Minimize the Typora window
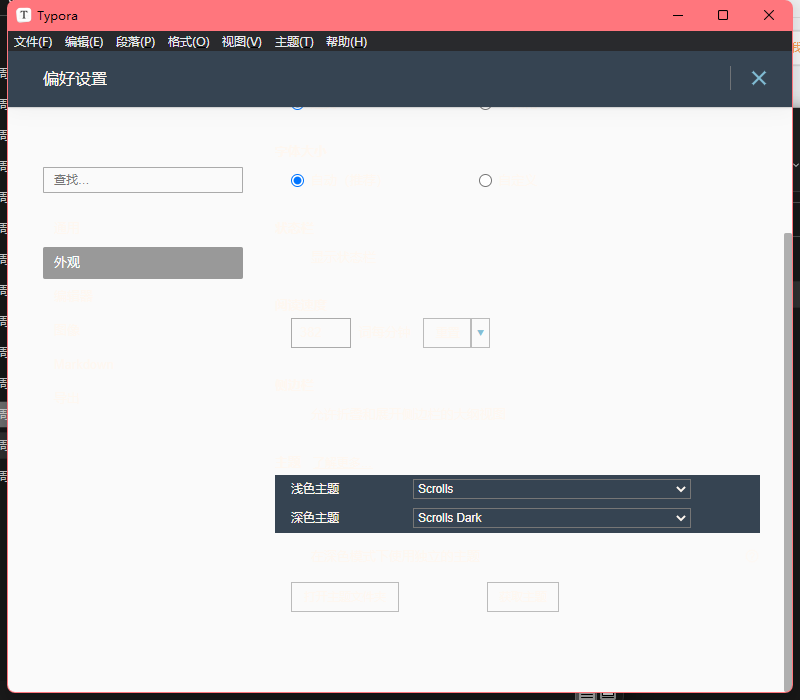800x700 pixels. click(x=678, y=15)
